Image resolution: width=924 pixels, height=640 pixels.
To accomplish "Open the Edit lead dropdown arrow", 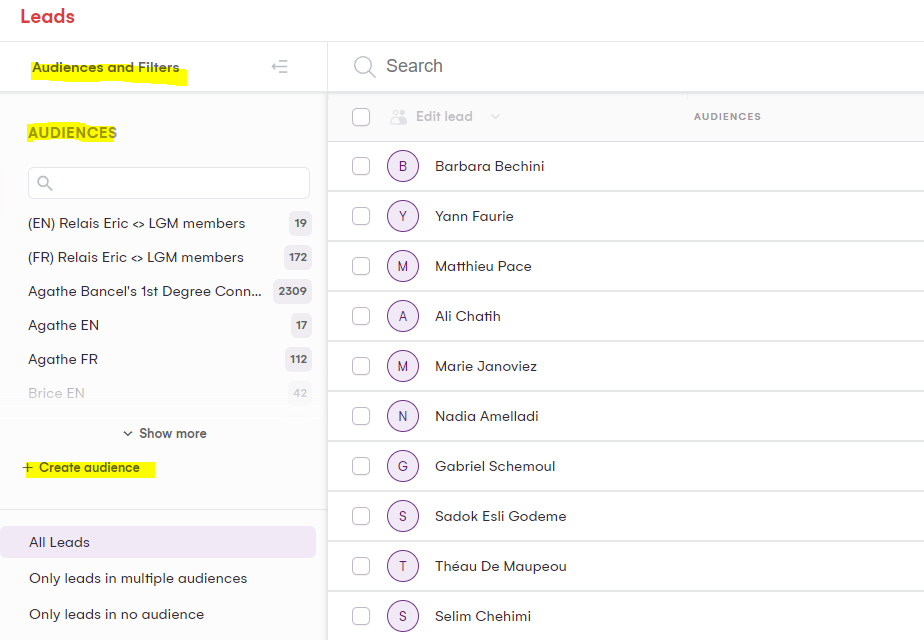I will tap(495, 117).
